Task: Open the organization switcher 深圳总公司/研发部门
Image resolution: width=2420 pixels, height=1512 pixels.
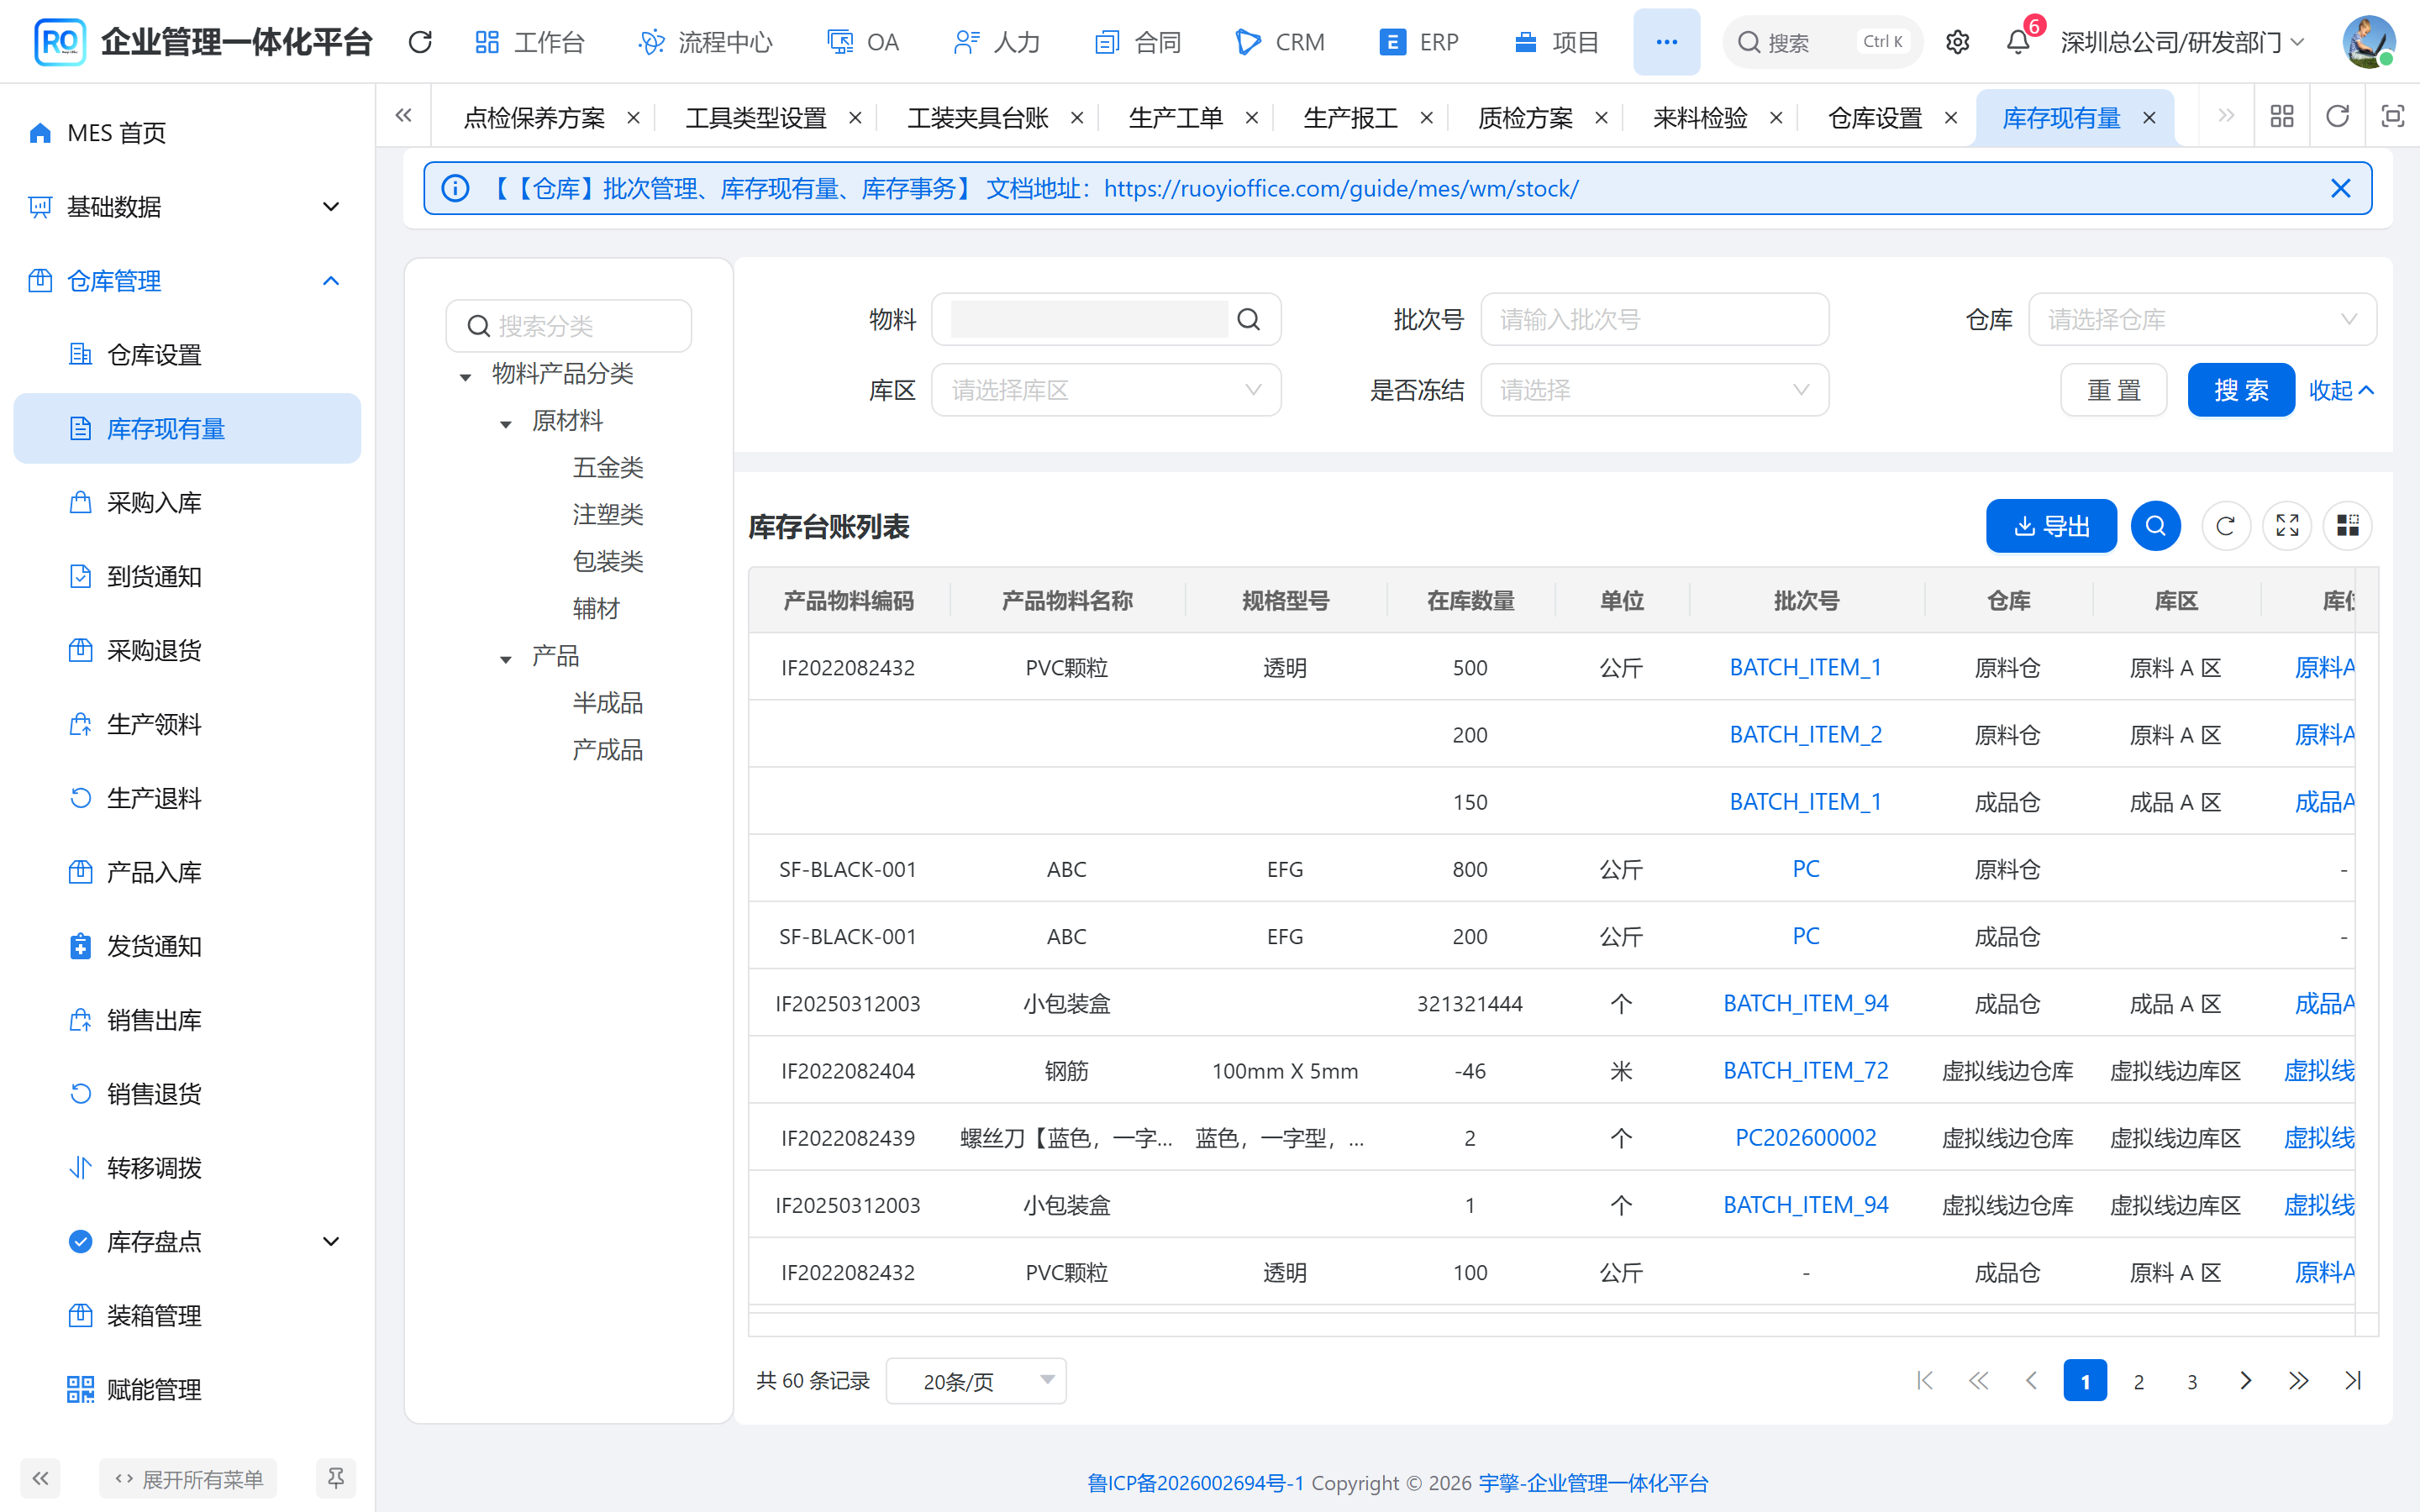Action: [2182, 42]
